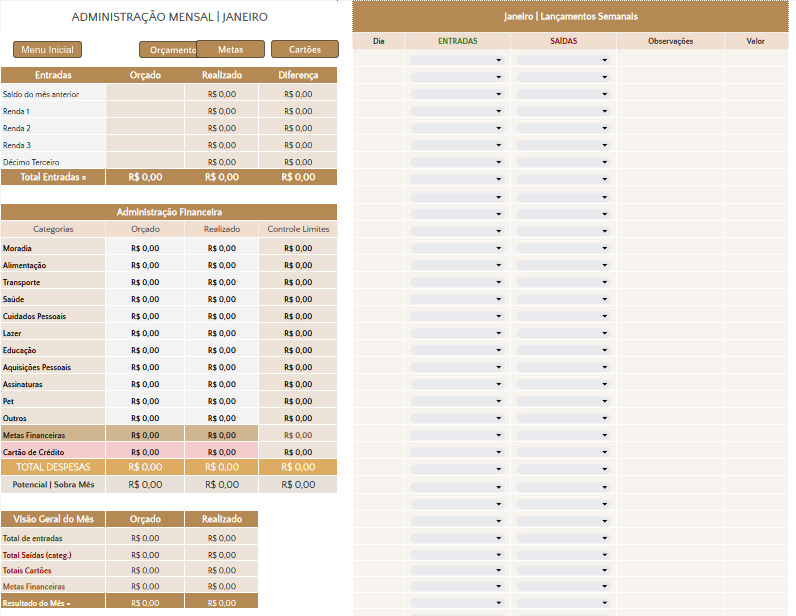Viewport: 796px width, 616px height.
Task: Select the Renda 1 label cell
Action: click(x=53, y=110)
